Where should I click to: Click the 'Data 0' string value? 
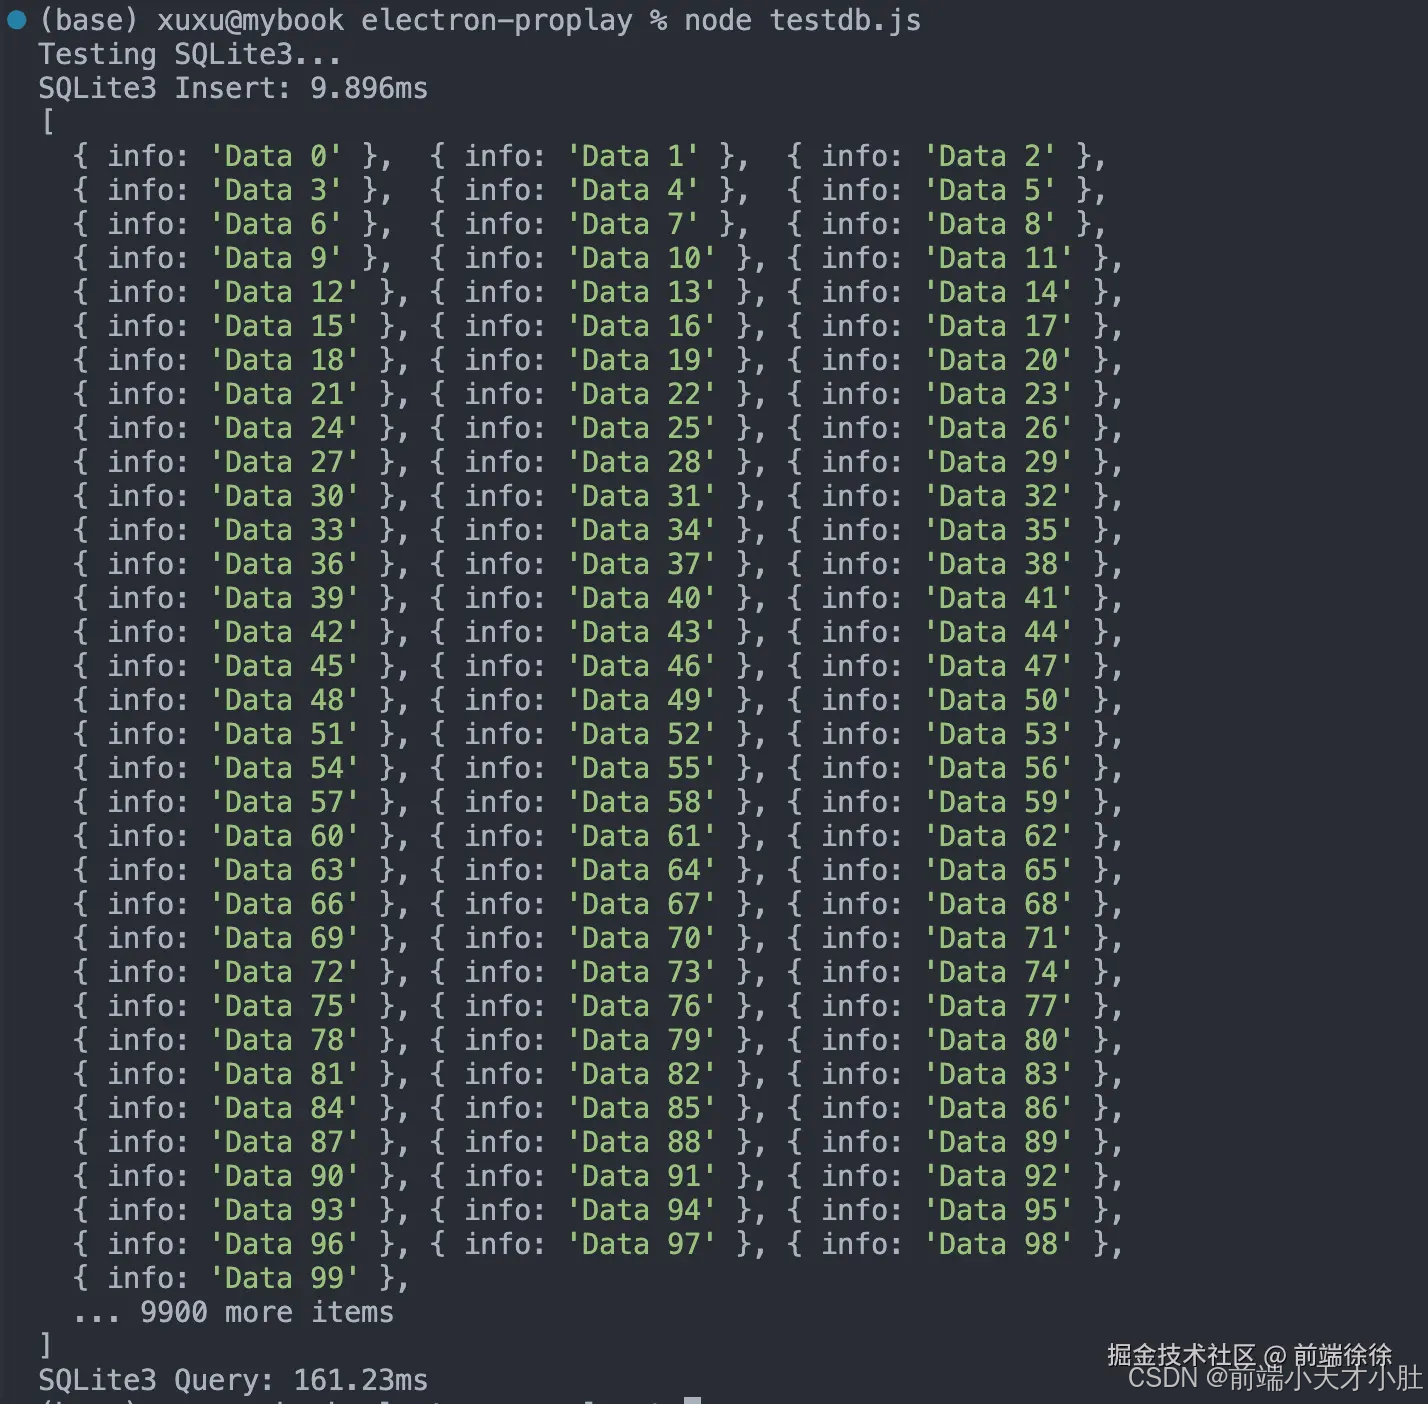(276, 156)
